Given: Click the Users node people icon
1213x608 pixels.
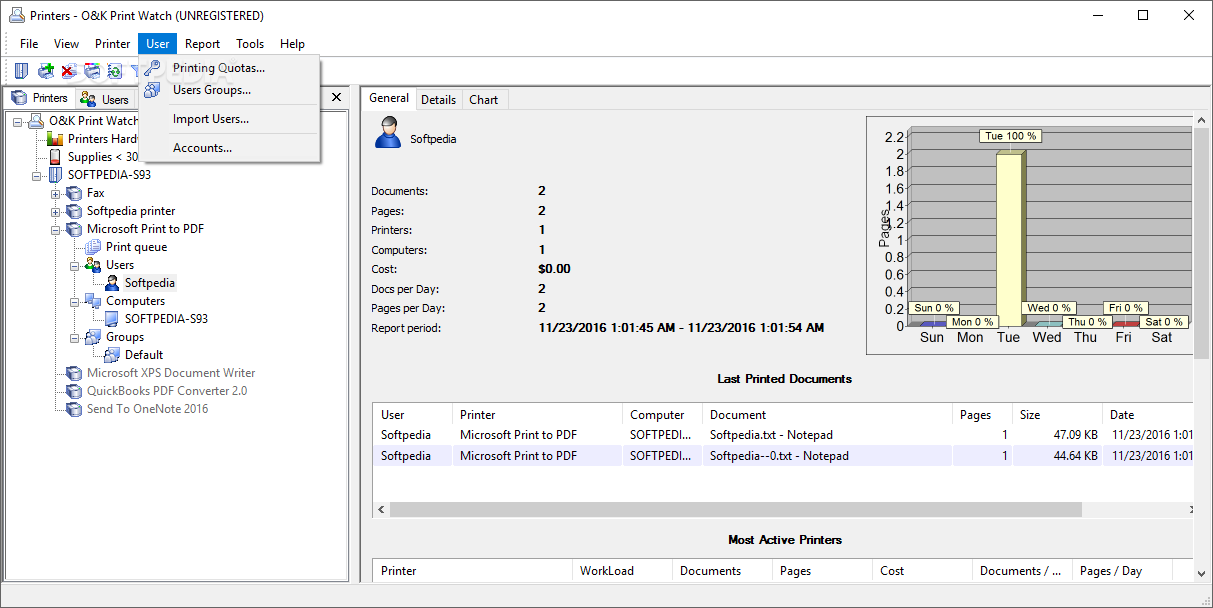Looking at the screenshot, I should [93, 265].
